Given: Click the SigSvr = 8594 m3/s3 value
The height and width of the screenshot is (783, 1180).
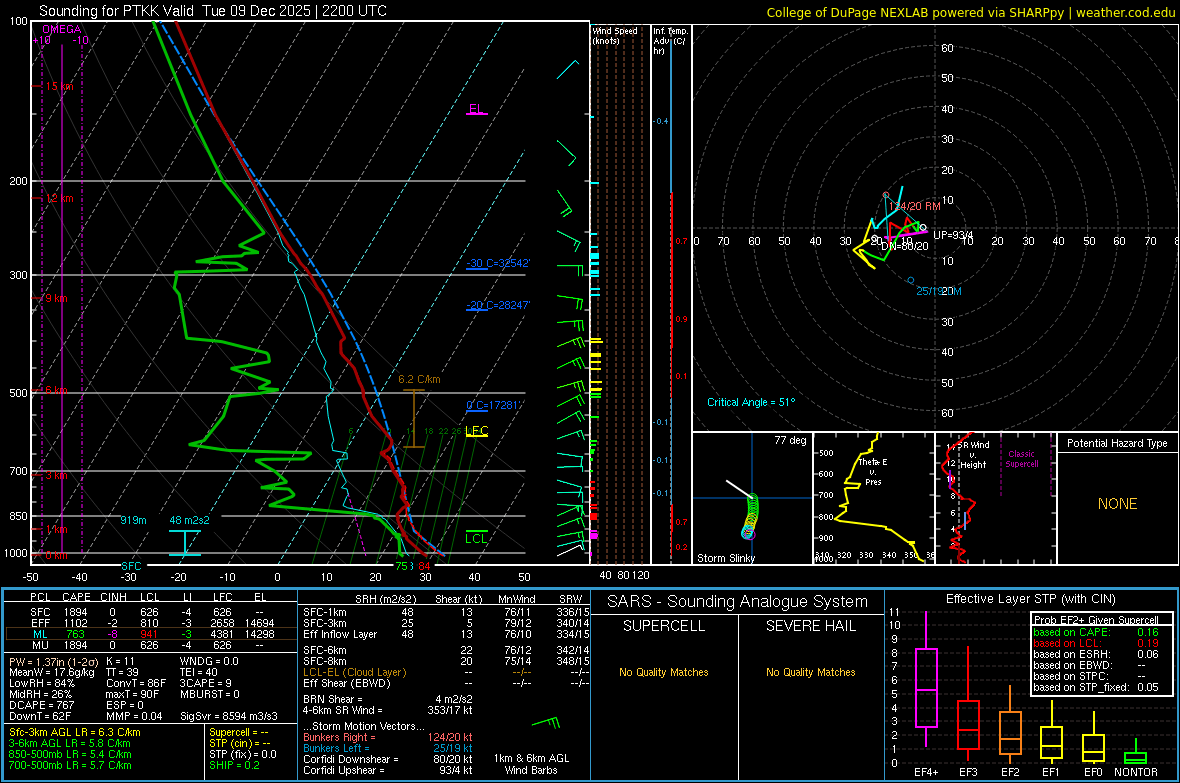Looking at the screenshot, I should coord(229,716).
